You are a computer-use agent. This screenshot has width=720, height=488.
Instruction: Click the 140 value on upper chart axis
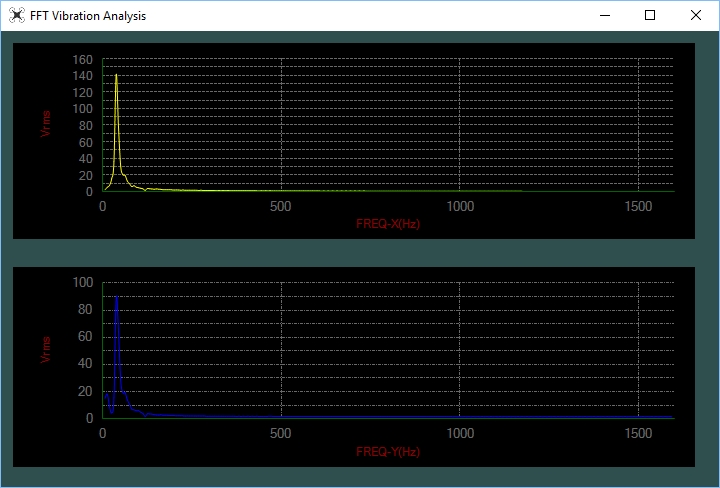coord(83,76)
